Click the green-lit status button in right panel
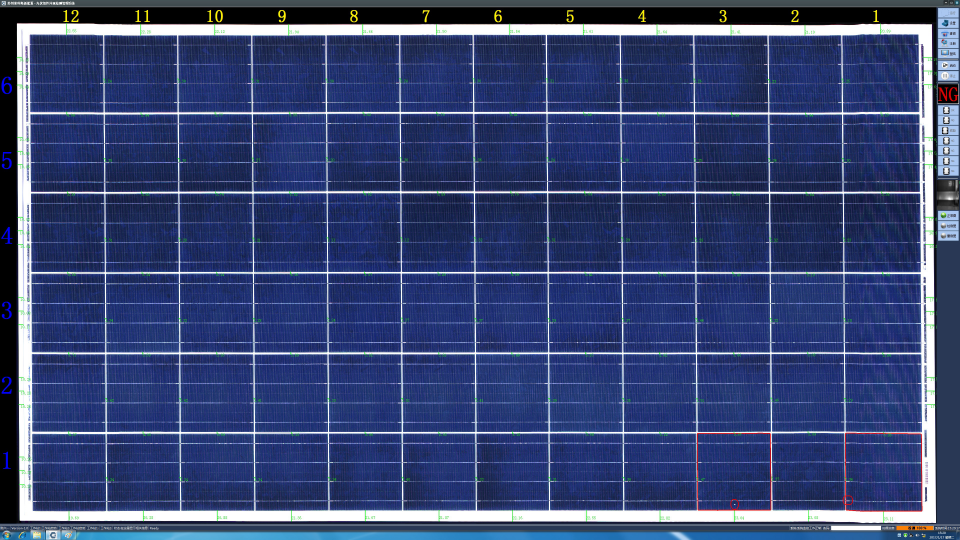Image resolution: width=960 pixels, height=540 pixels. coord(946,216)
